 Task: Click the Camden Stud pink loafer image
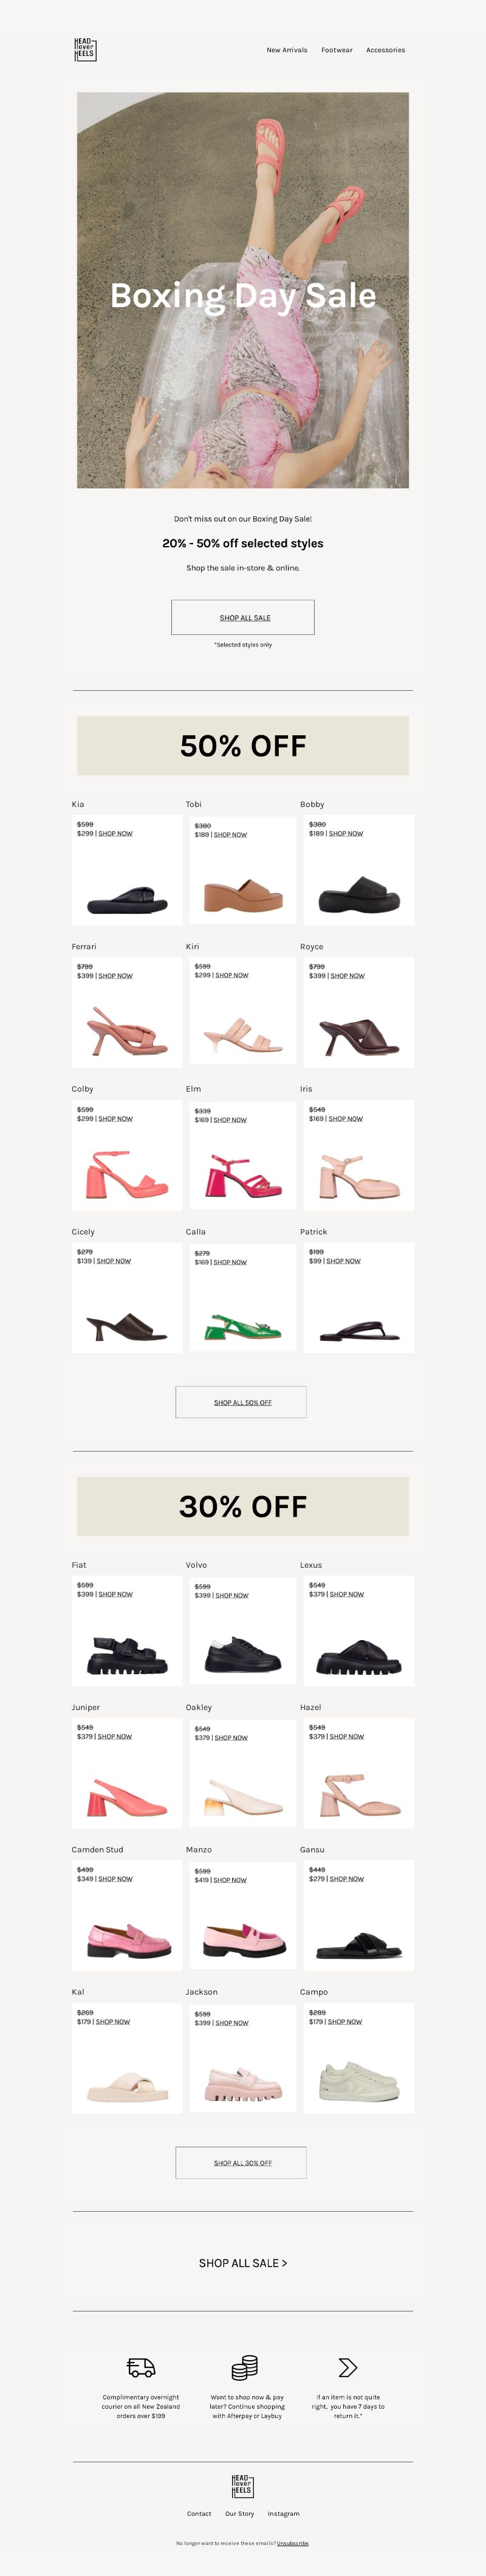[128, 1941]
